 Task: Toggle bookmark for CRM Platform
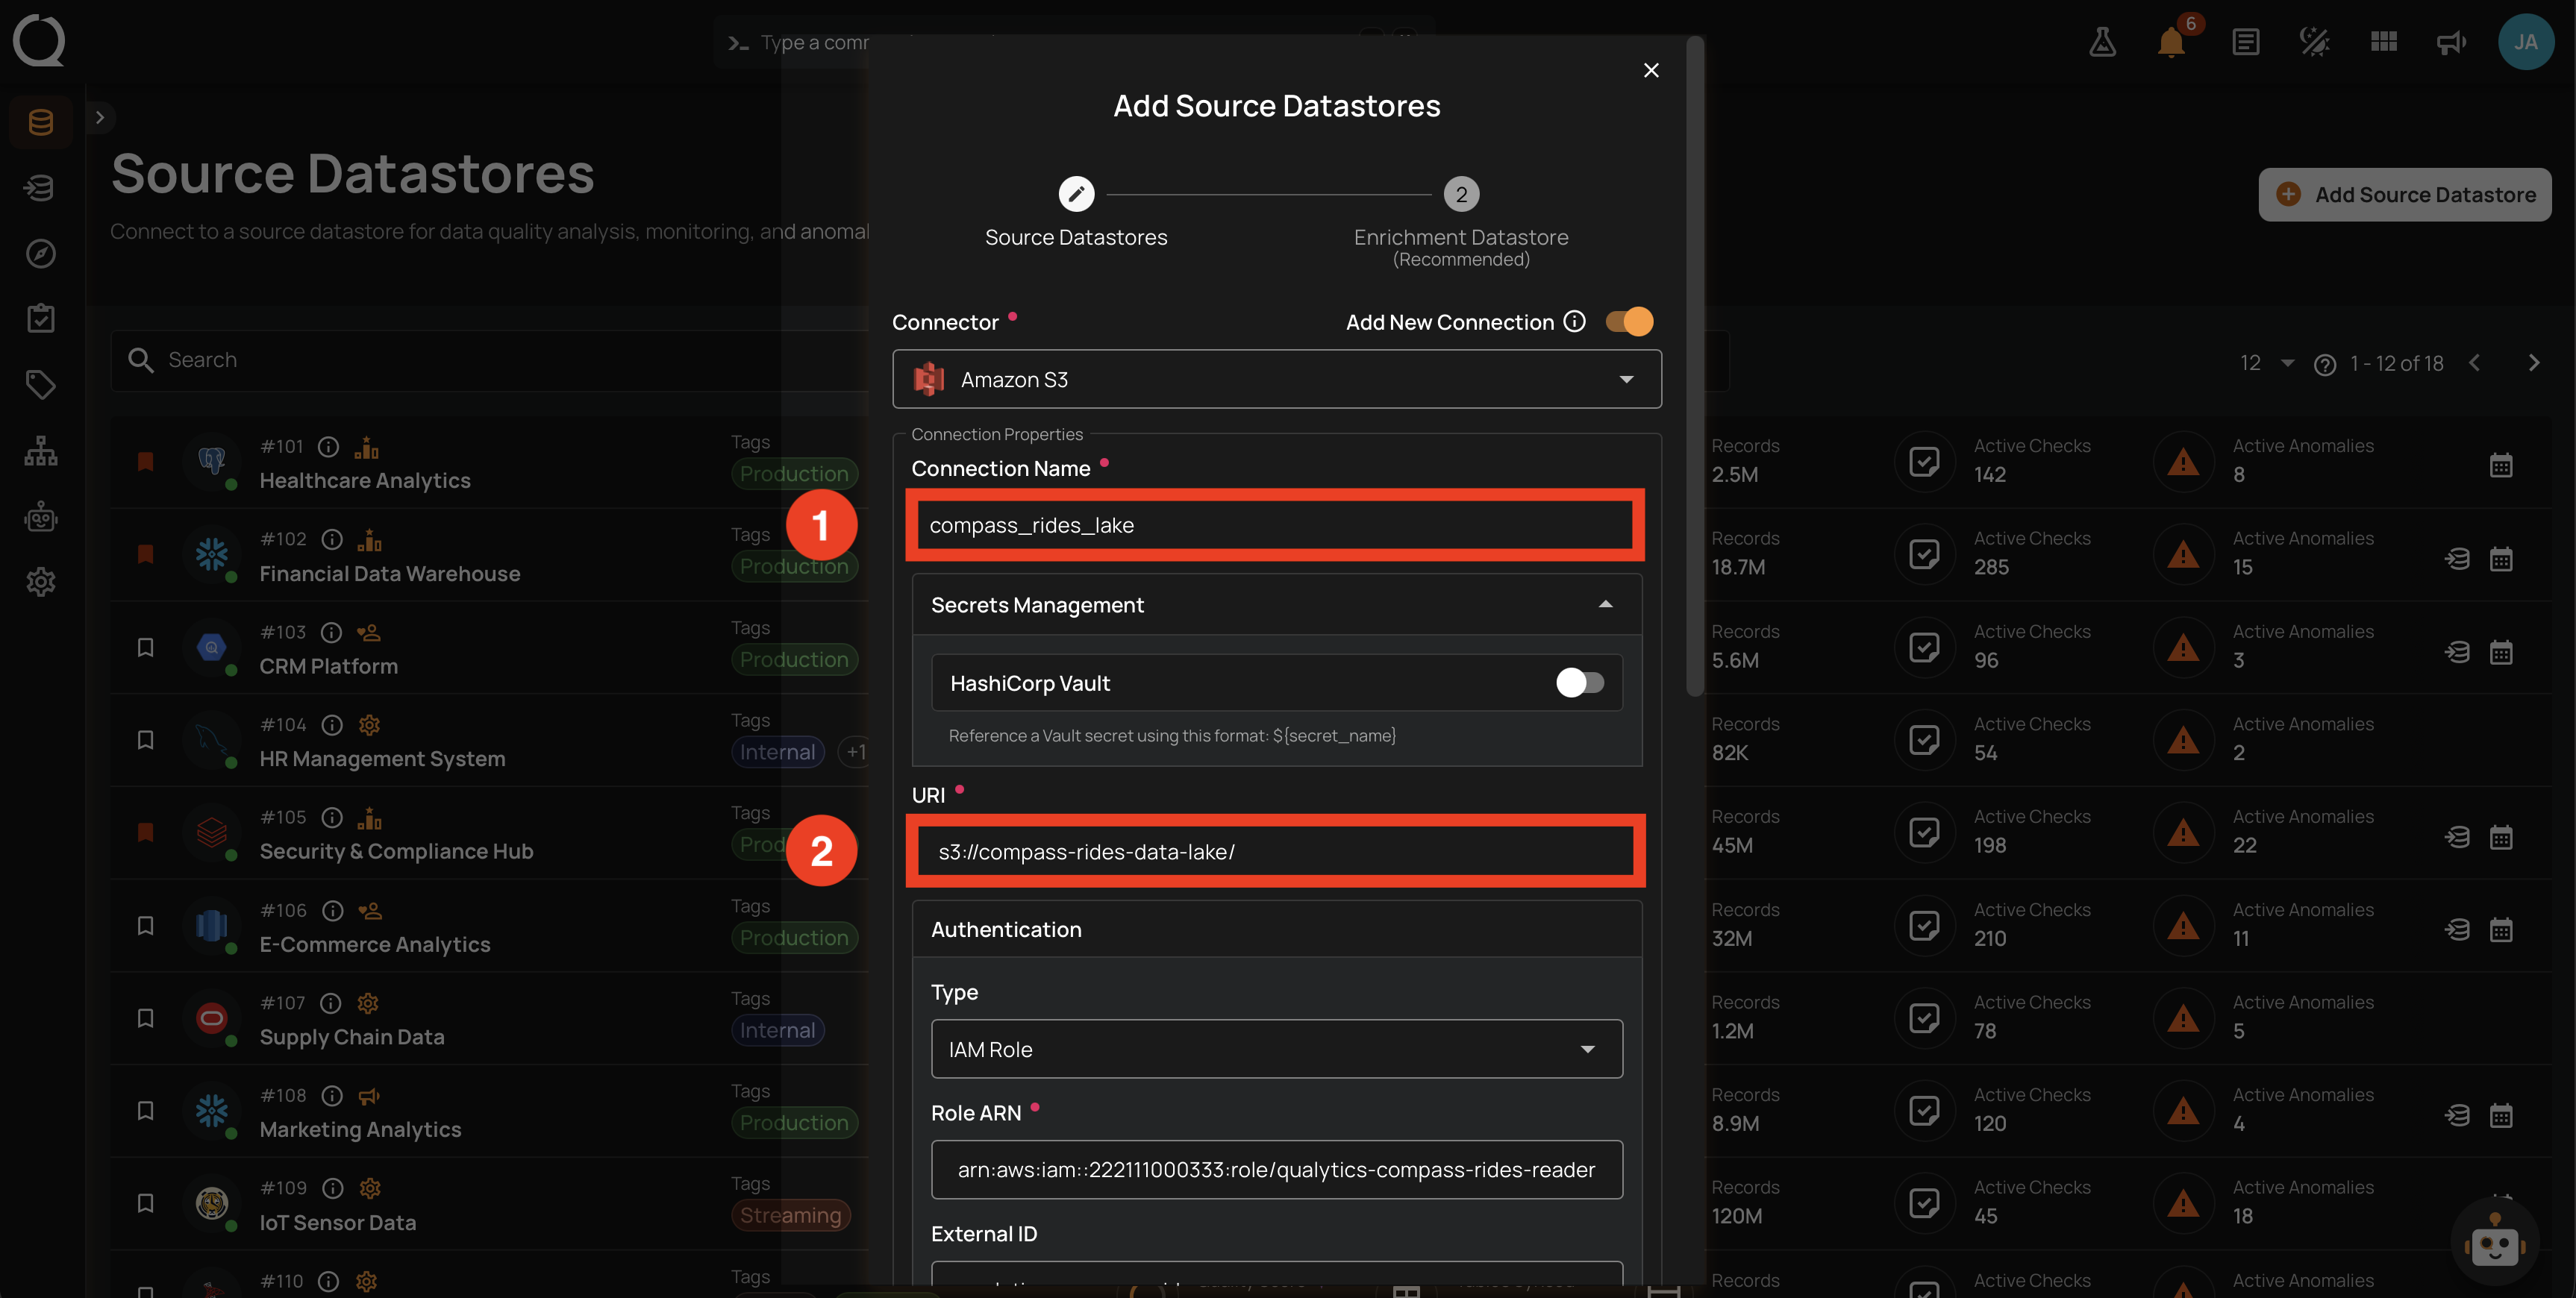coord(146,647)
